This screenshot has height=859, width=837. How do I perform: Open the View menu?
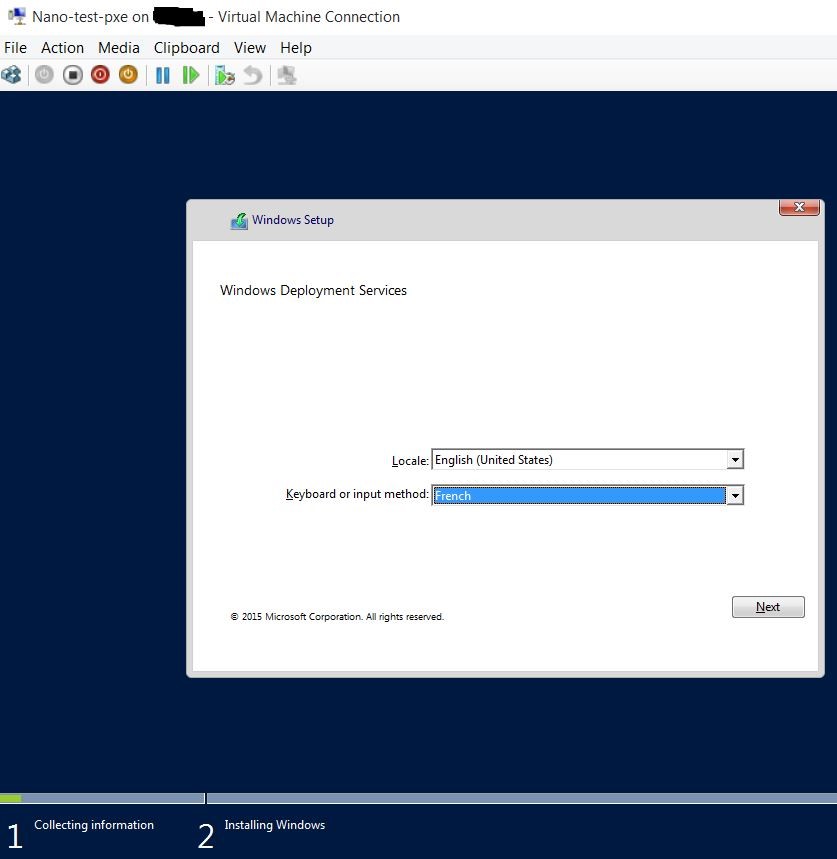250,48
